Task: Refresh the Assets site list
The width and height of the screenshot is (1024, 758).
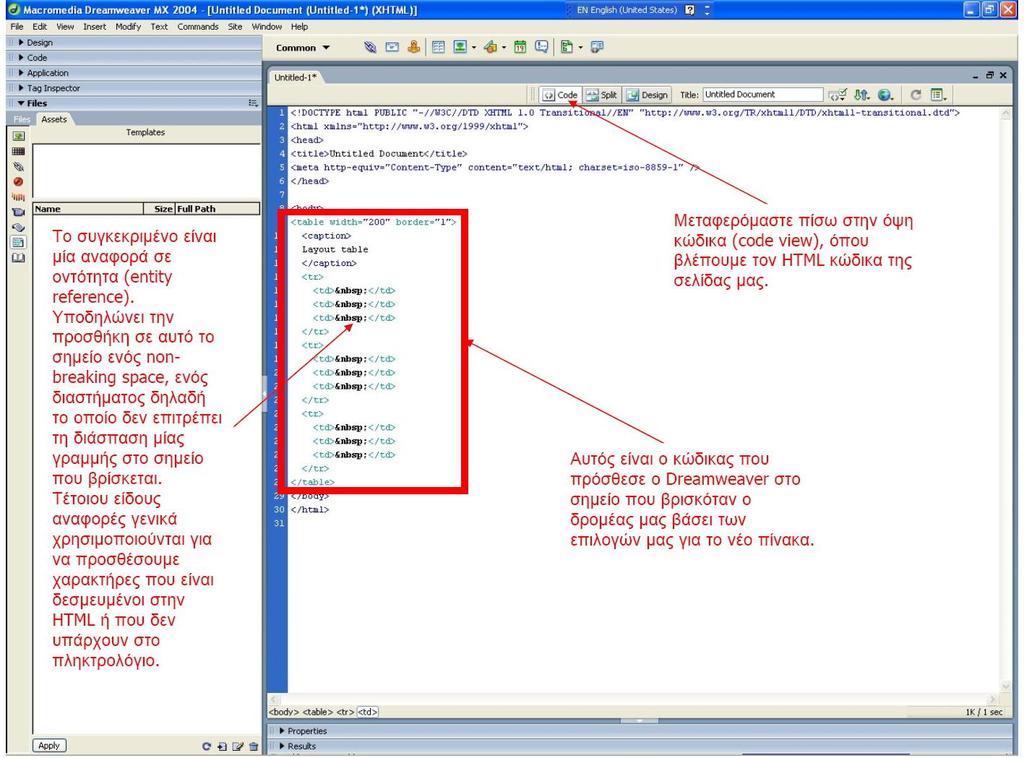Action: (x=206, y=746)
